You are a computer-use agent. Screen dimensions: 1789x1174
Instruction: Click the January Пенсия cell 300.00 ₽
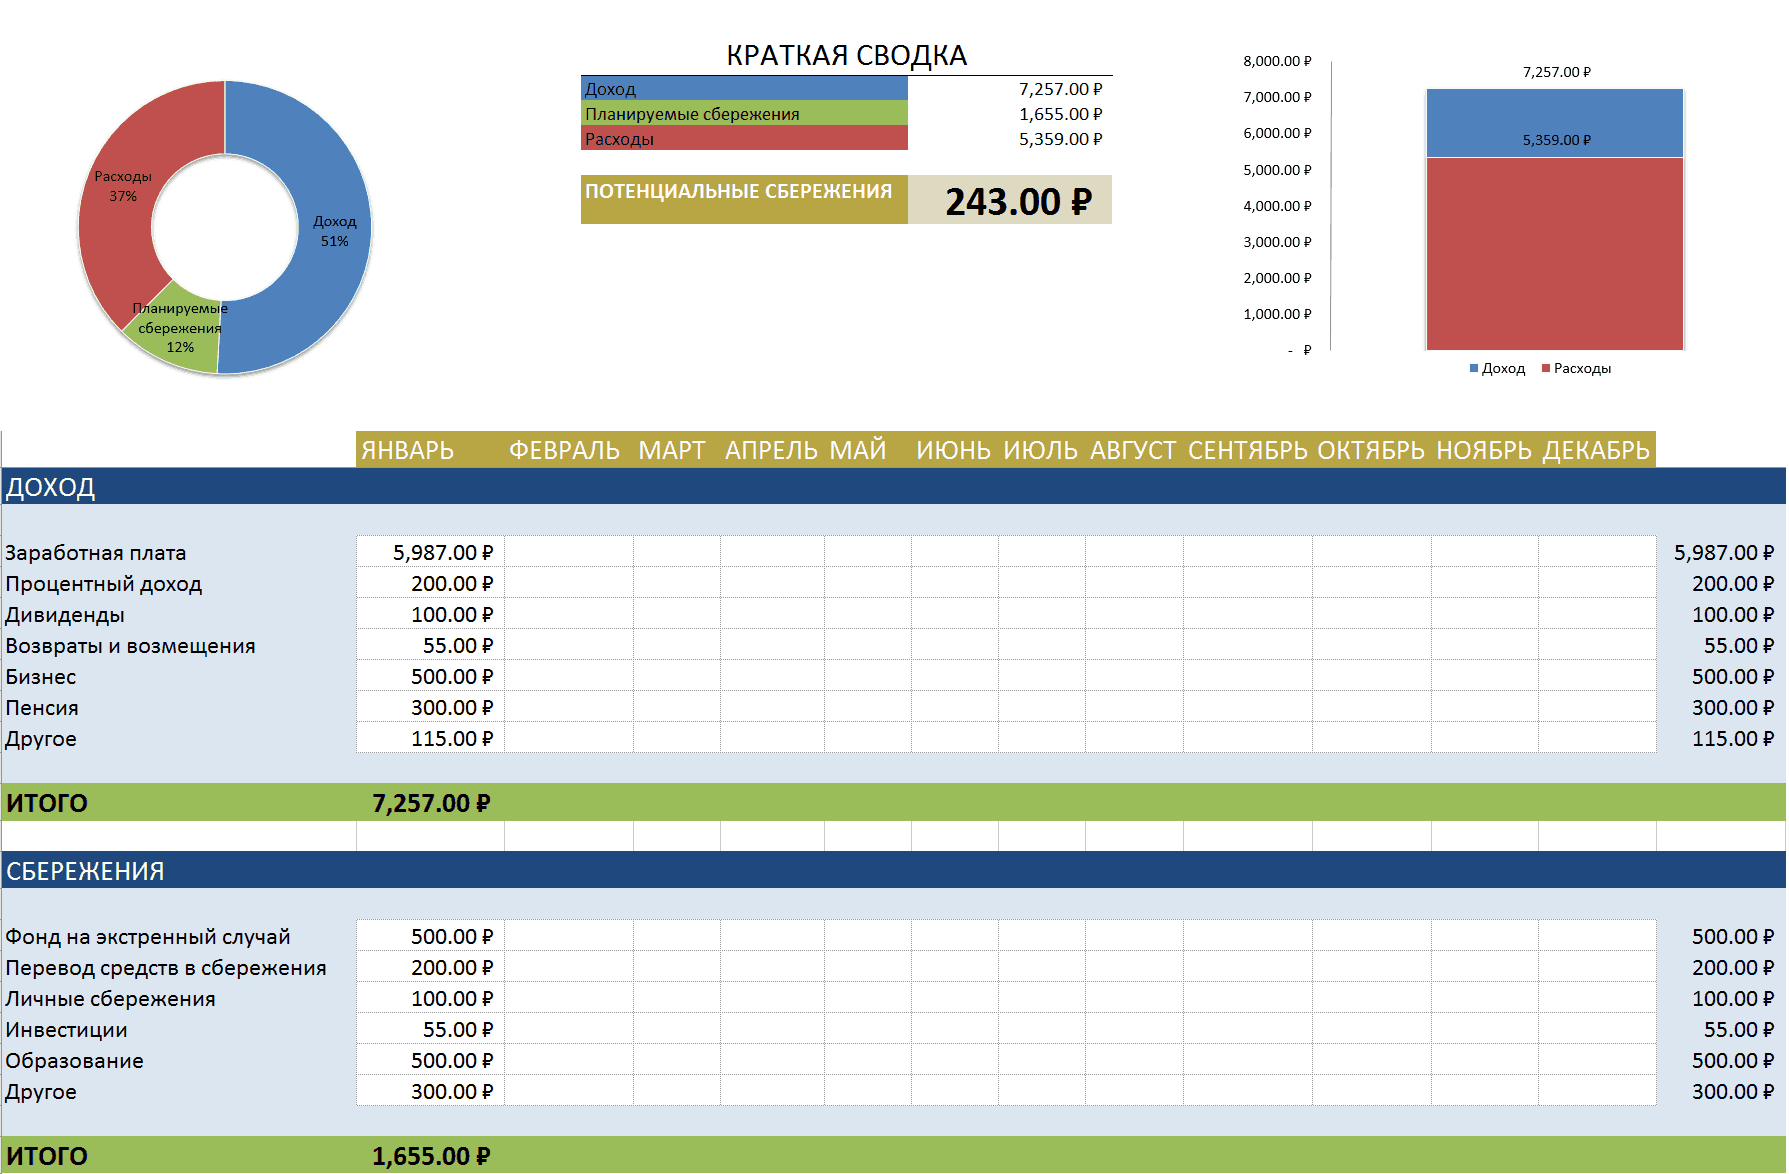430,707
